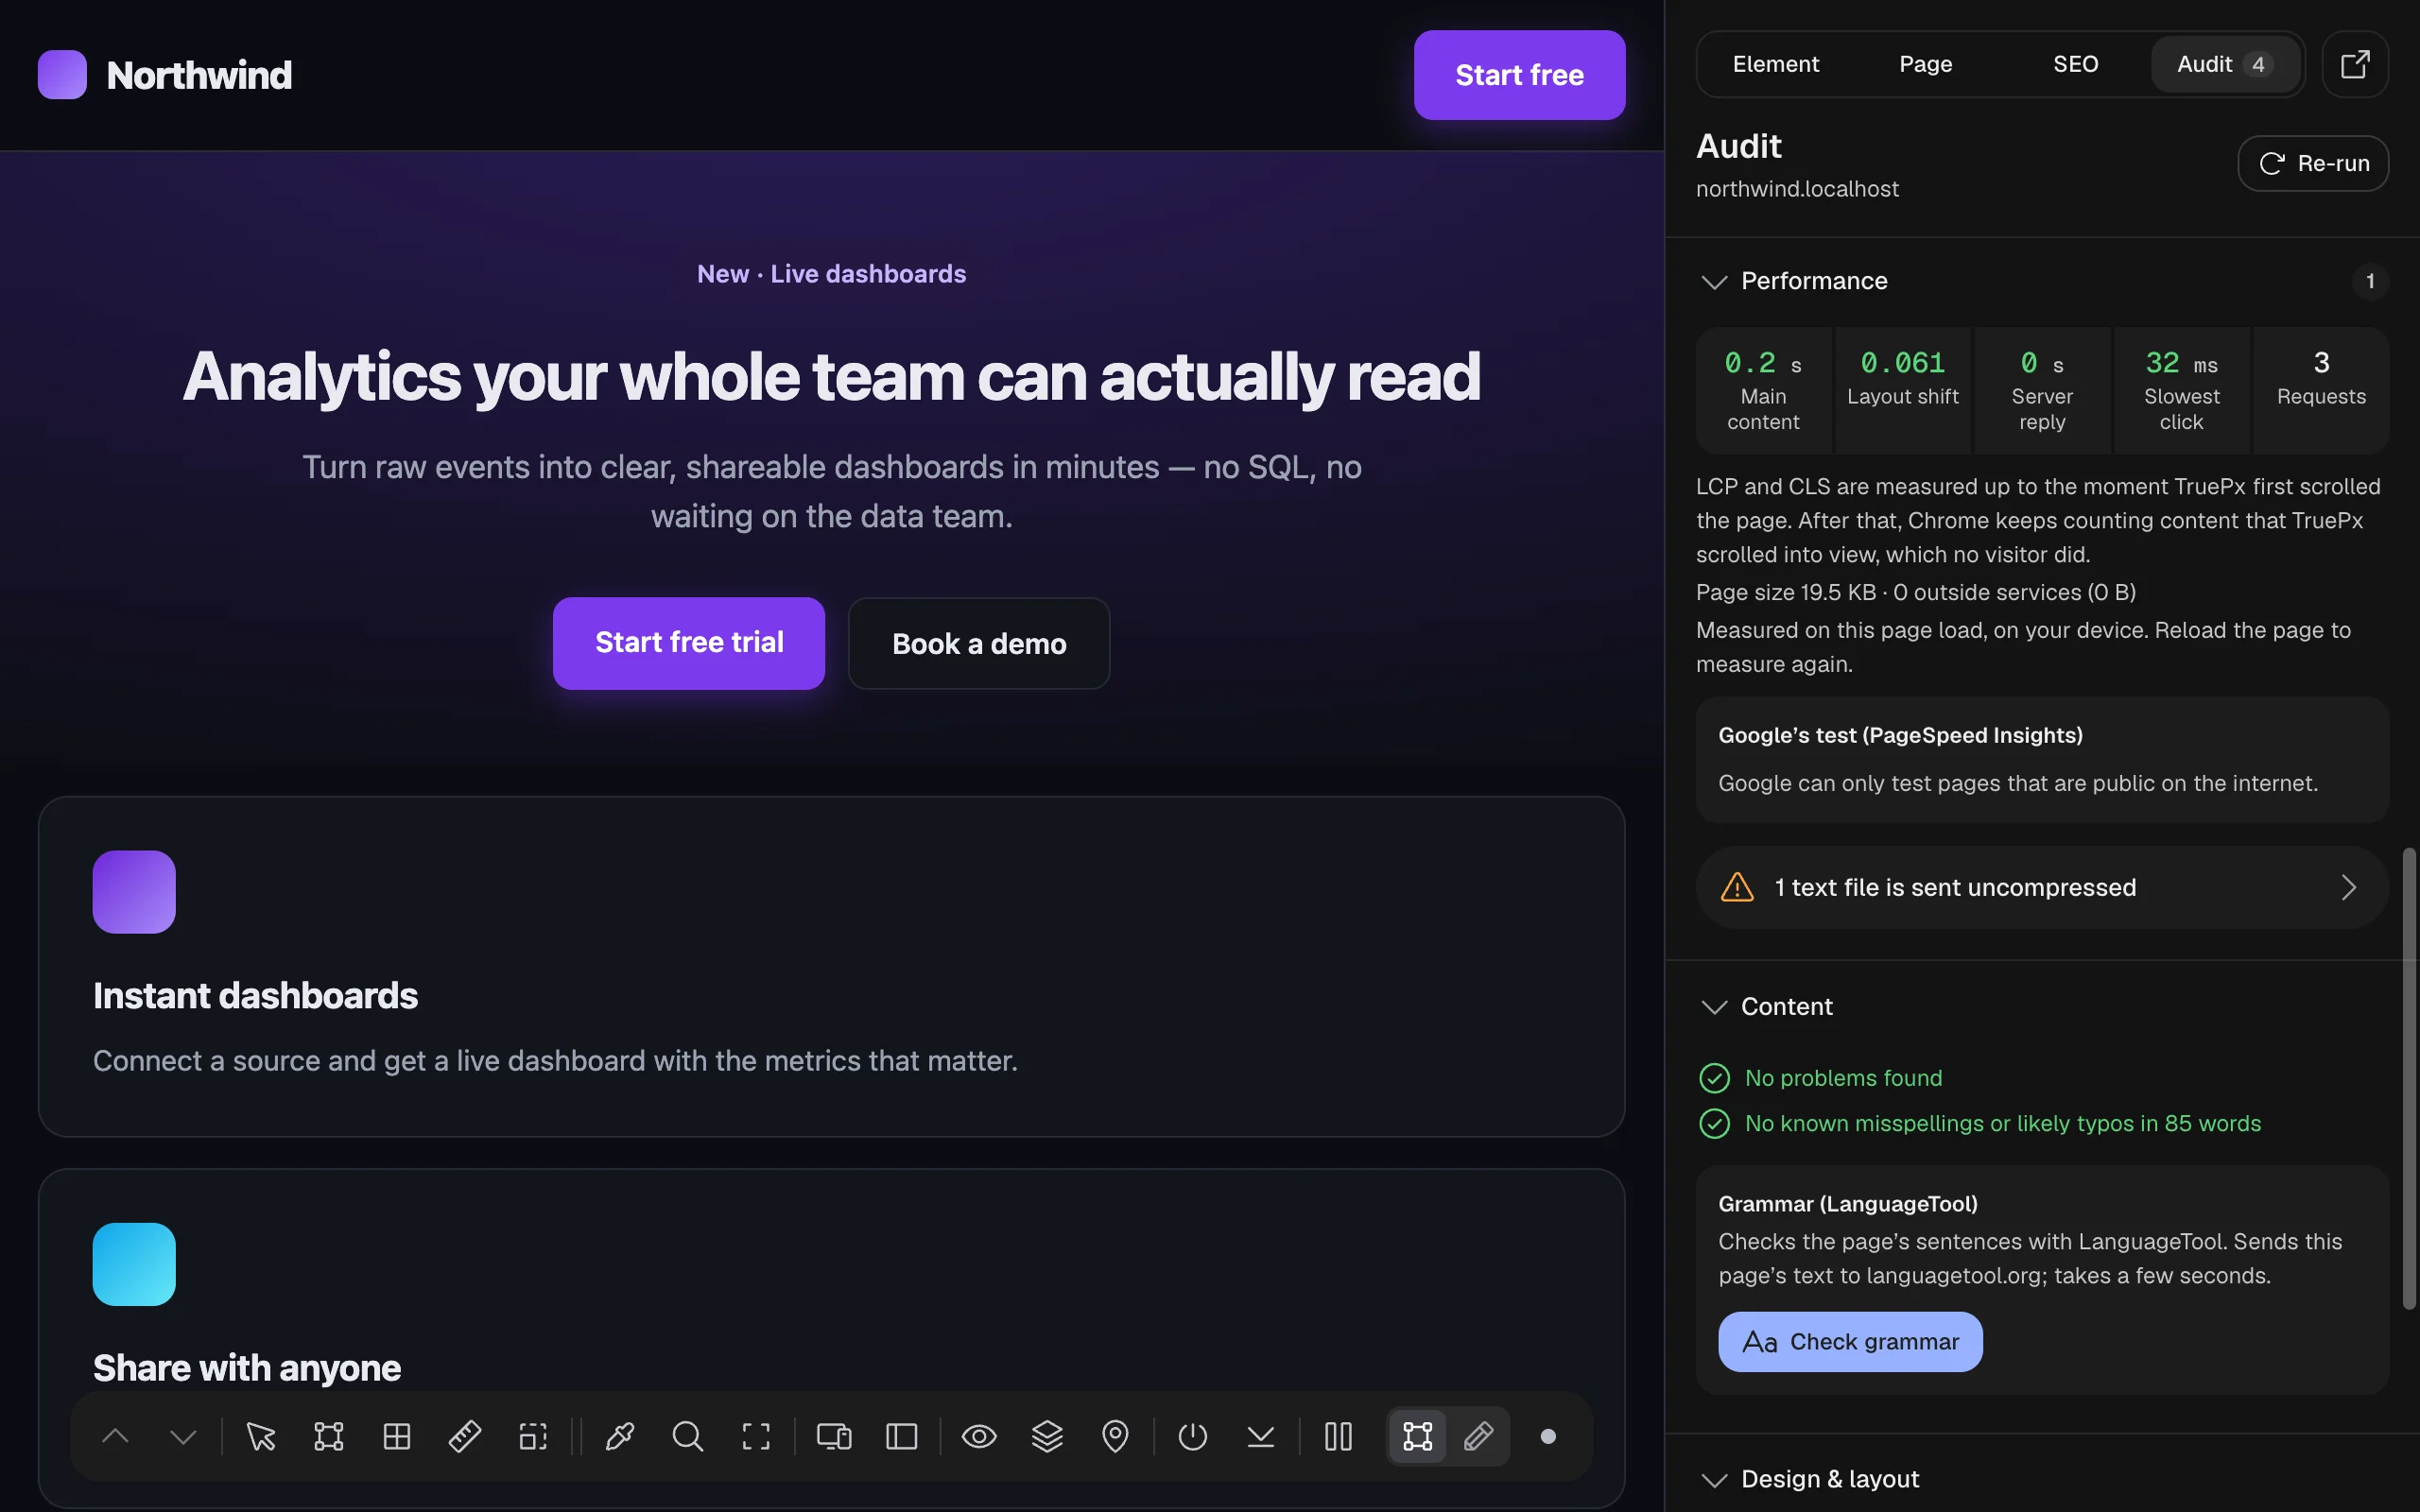This screenshot has width=2420, height=1512.
Task: Pick the eyedropper color tool
Action: (620, 1437)
